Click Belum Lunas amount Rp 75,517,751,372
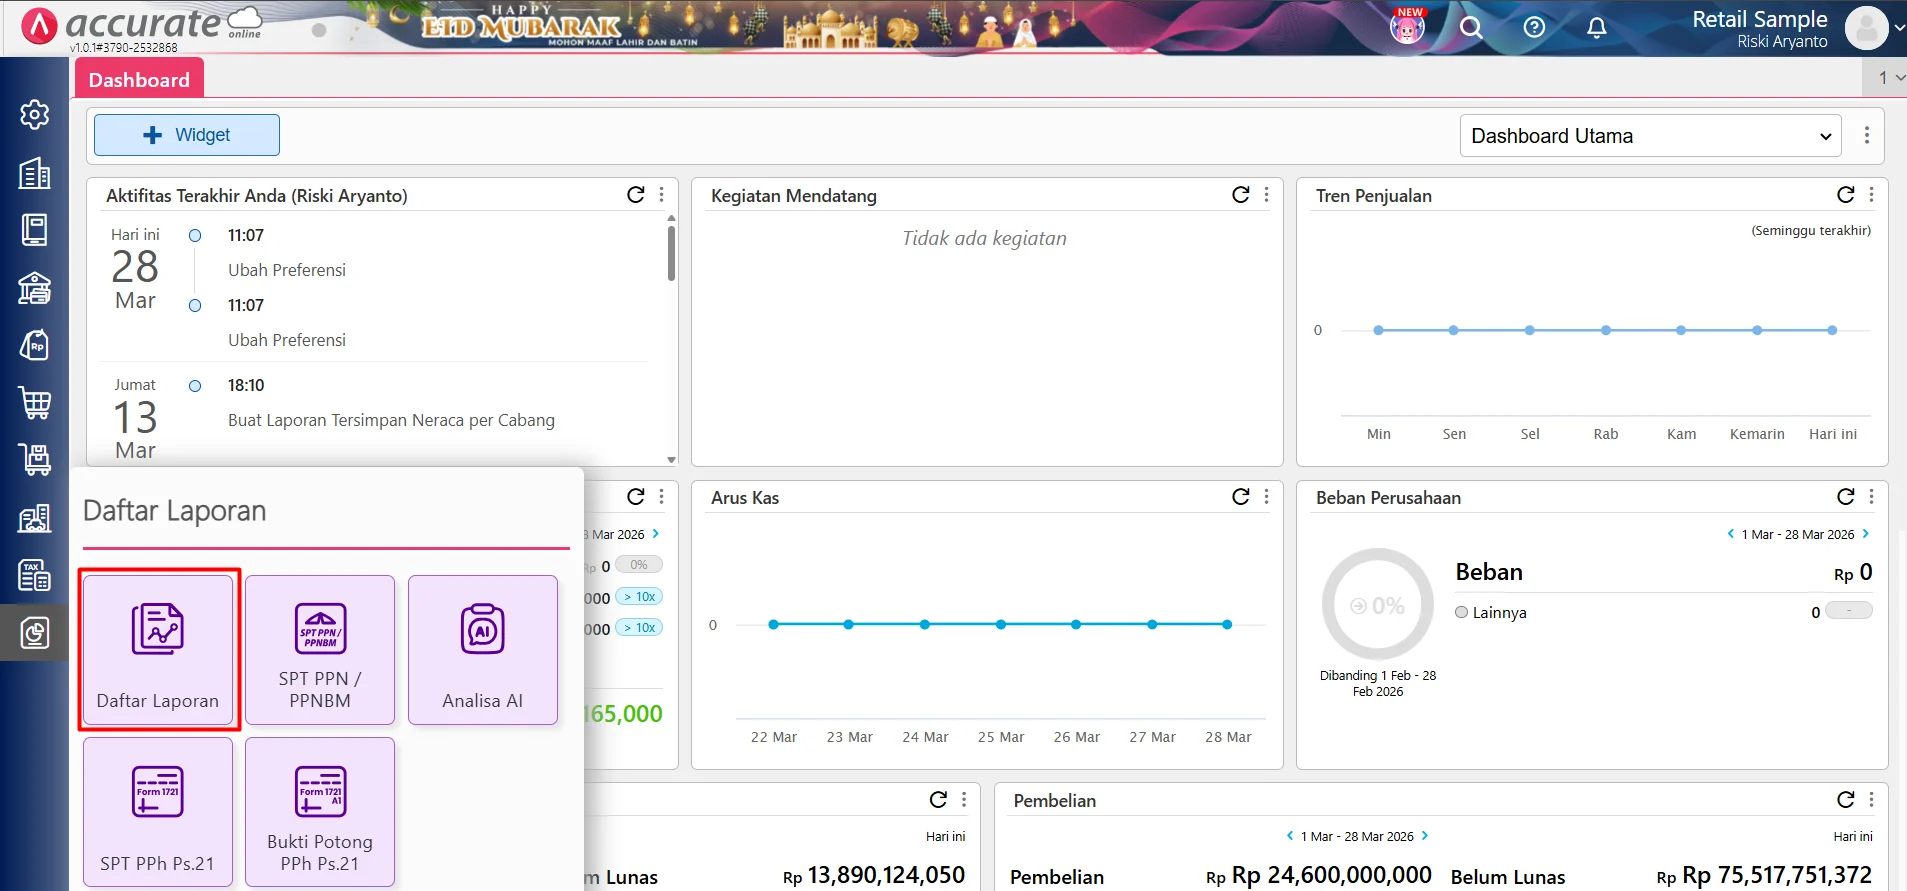Screen dimensions: 1907x891 1764,876
